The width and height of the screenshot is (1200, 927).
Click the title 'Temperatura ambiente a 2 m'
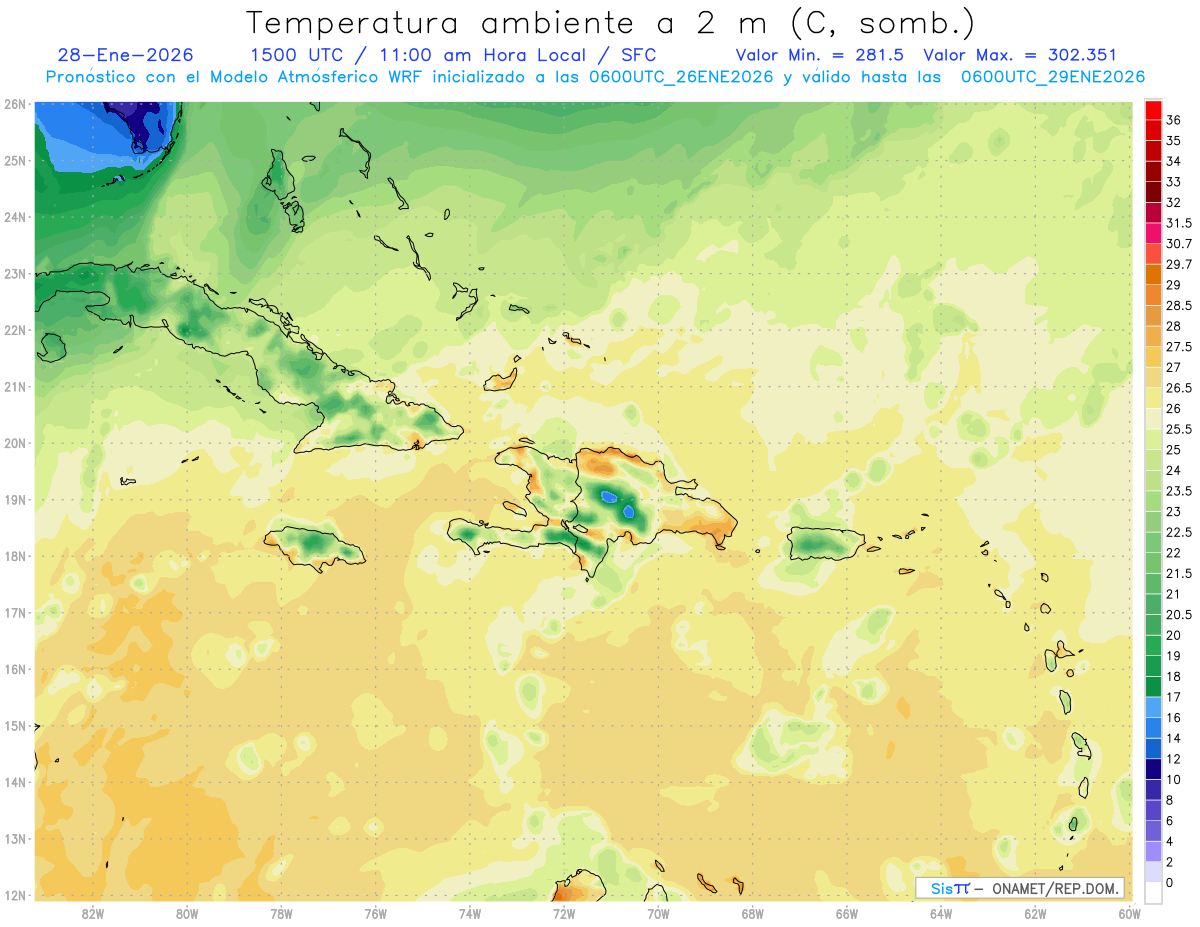tap(511, 22)
